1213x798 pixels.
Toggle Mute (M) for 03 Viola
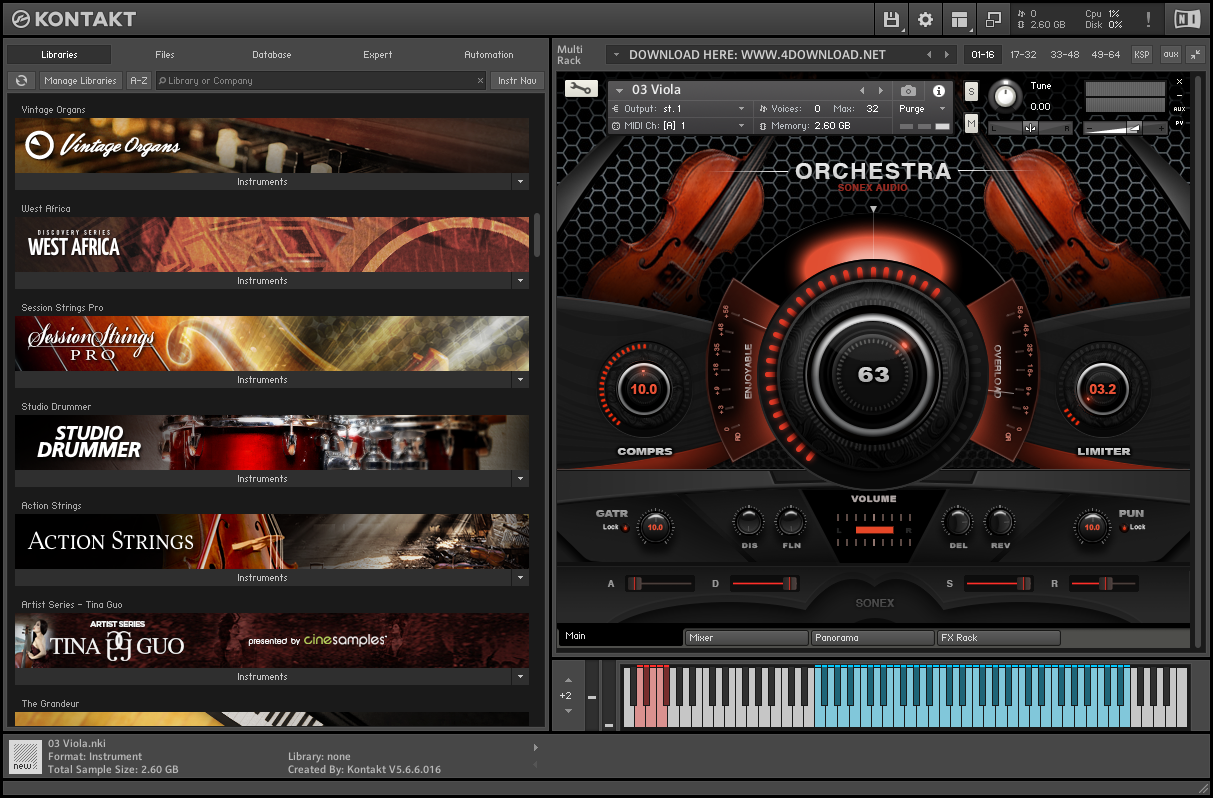point(971,124)
